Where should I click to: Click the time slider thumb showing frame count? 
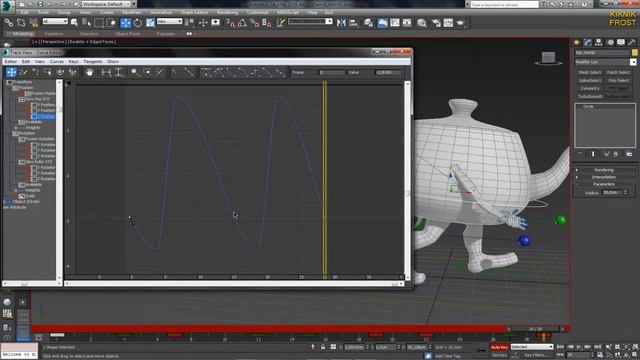click(536, 329)
